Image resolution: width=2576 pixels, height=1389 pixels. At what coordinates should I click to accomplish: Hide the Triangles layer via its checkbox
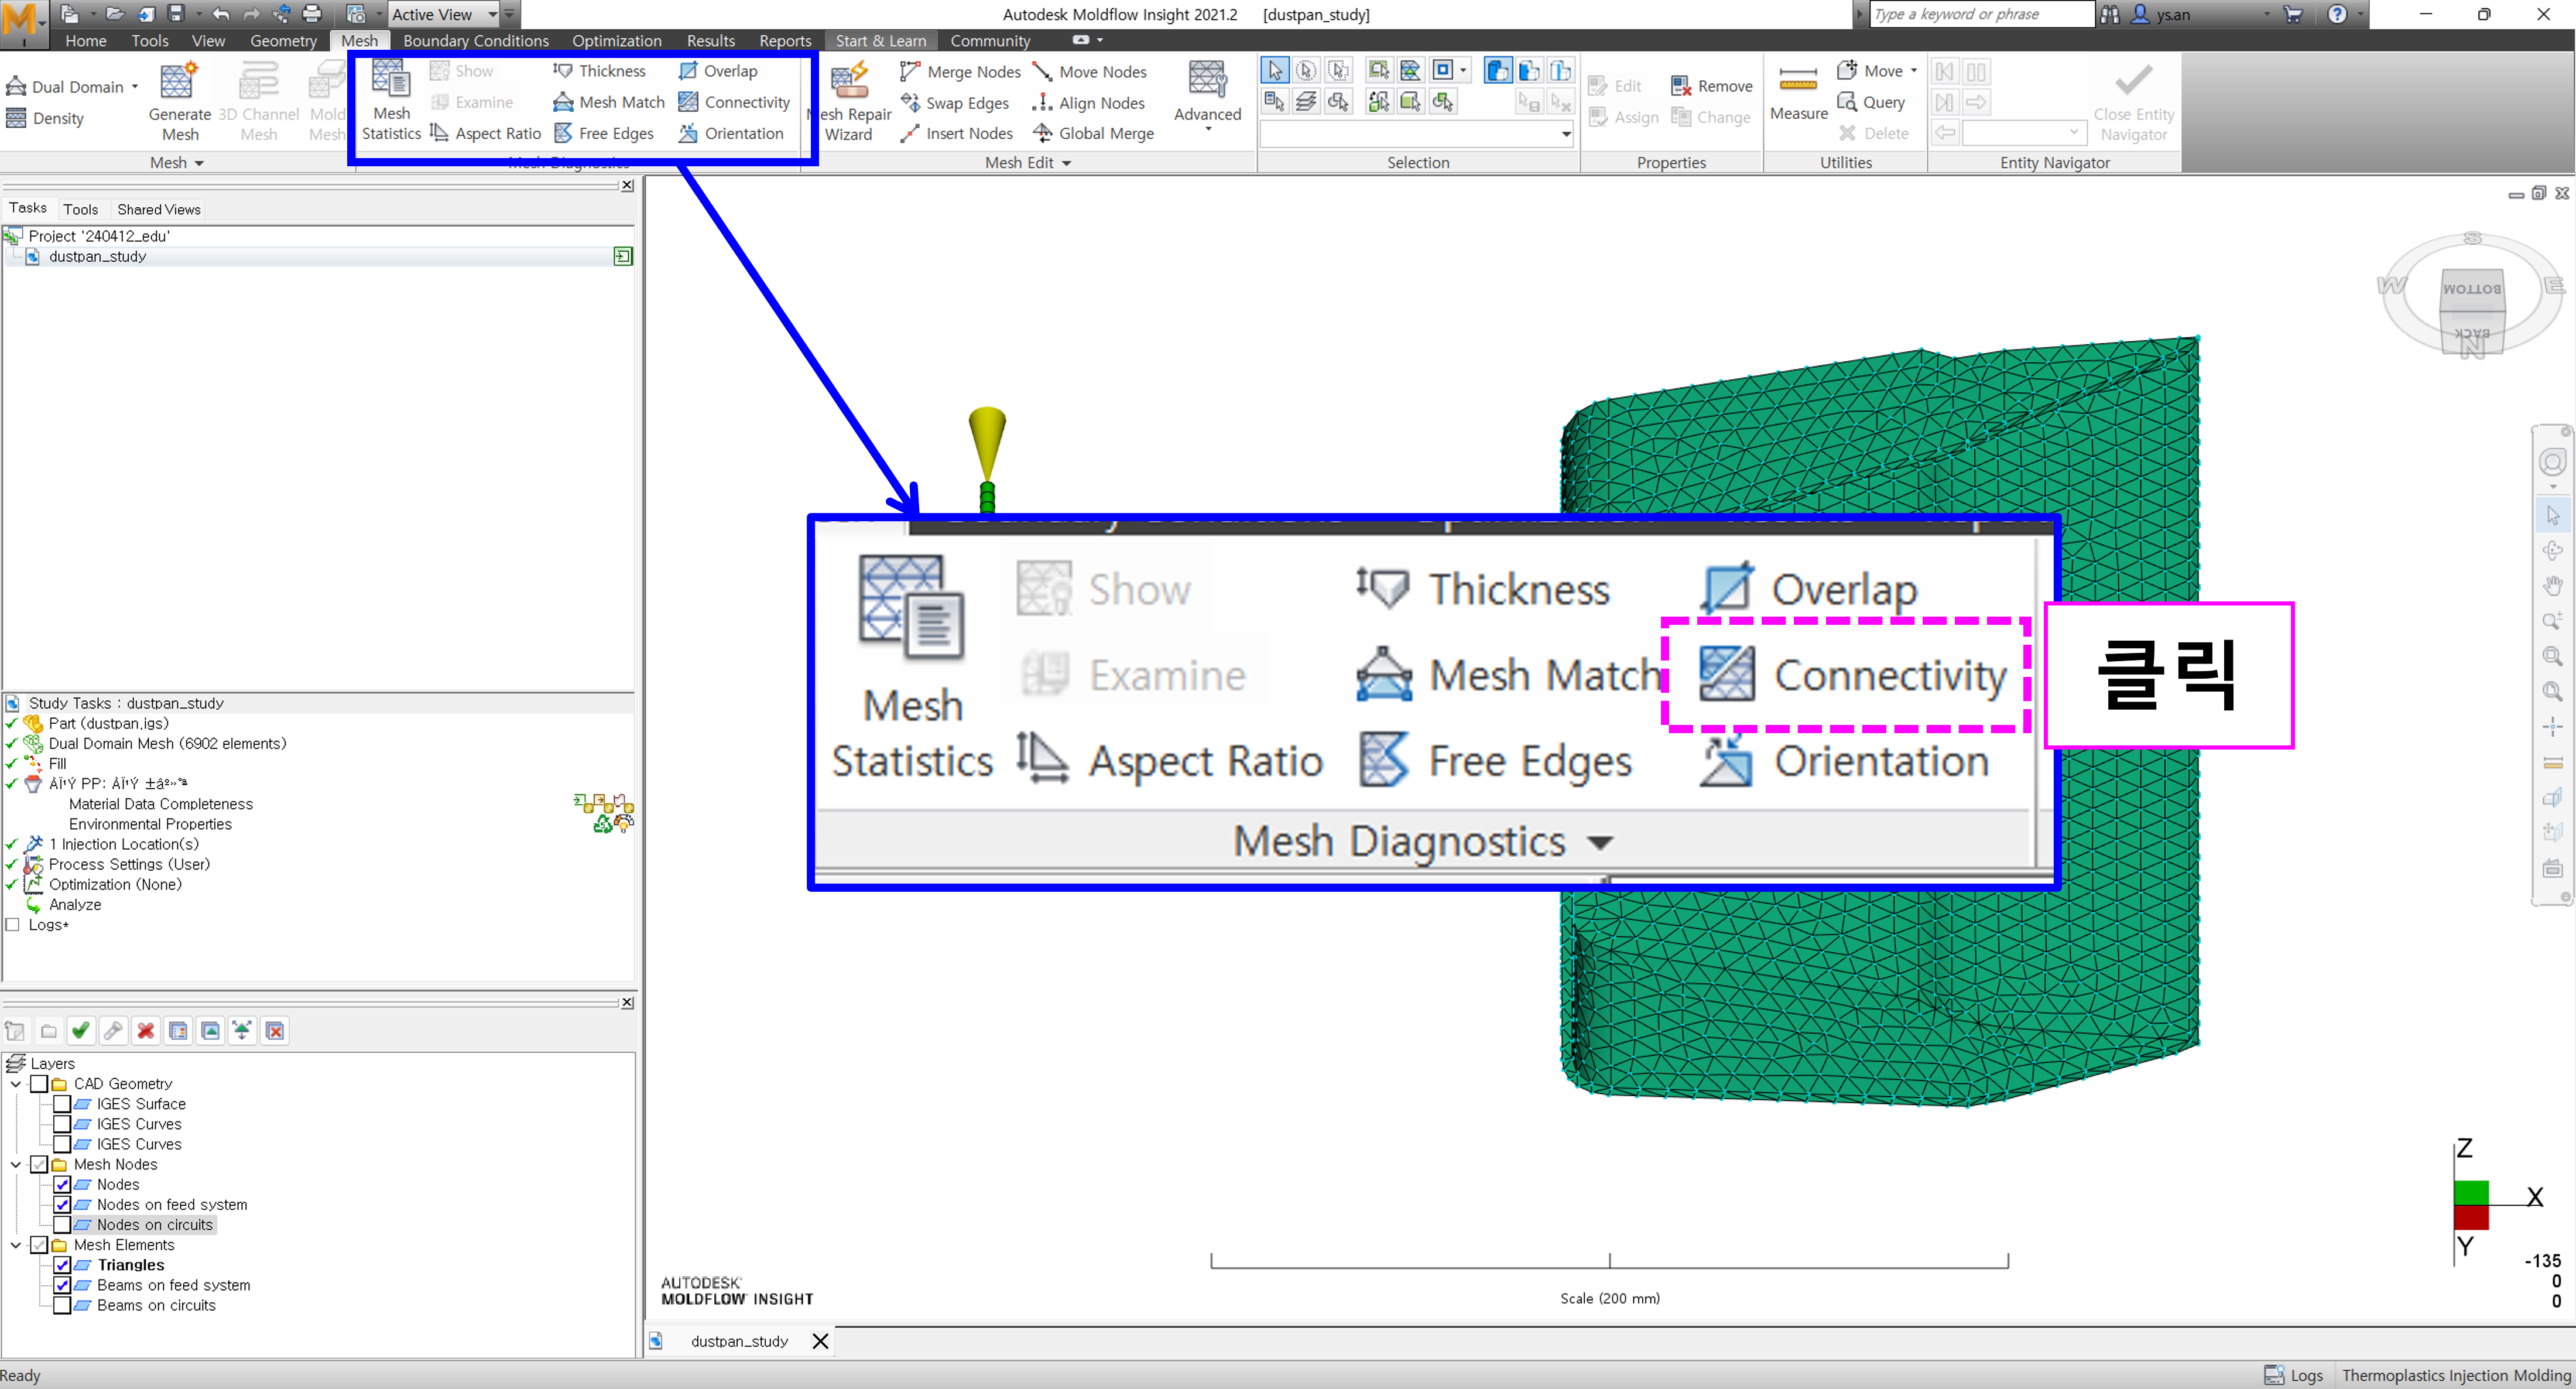[x=62, y=1265]
